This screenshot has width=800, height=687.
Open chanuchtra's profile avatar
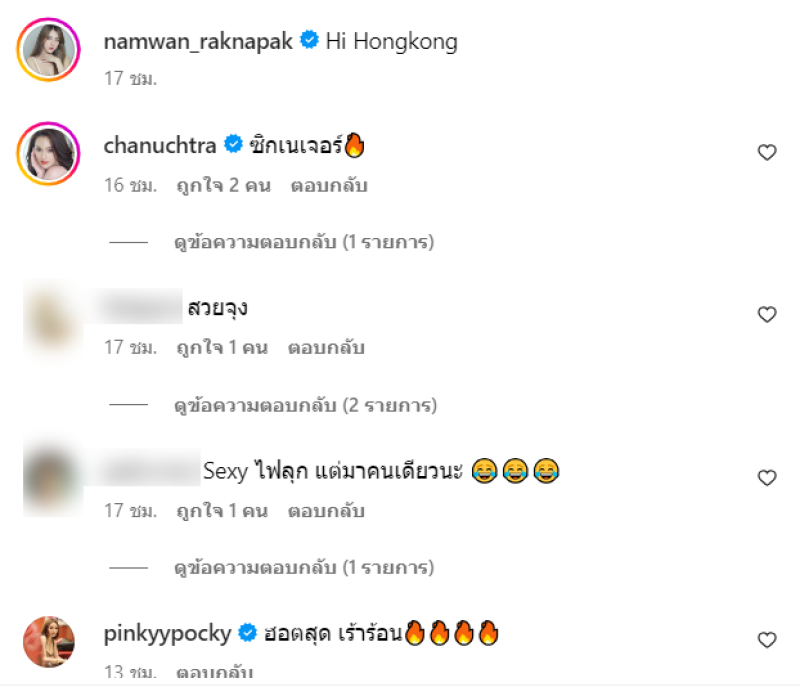coord(48,154)
